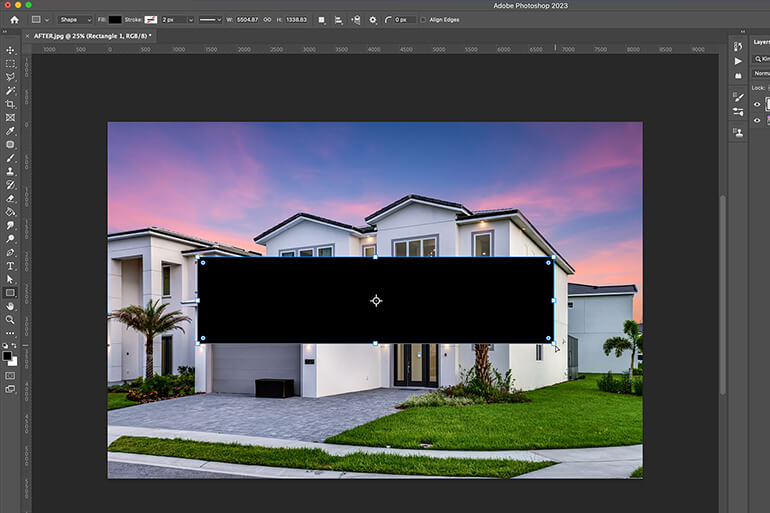This screenshot has height=513, width=770.
Task: Select the Smudge tool
Action: (x=10, y=225)
